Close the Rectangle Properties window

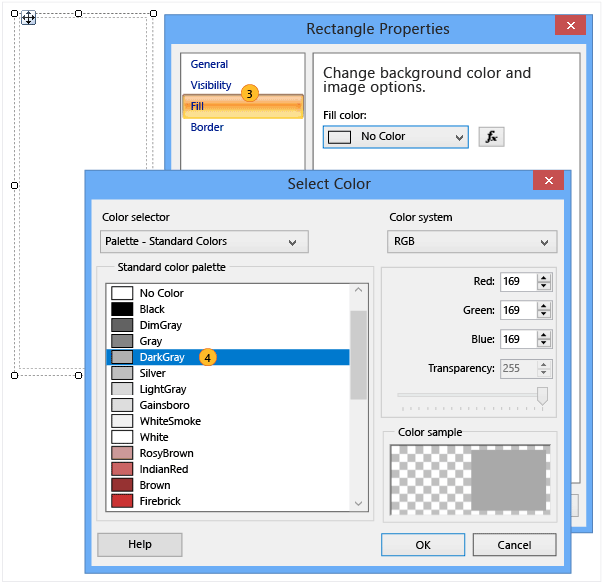pyautogui.click(x=570, y=25)
